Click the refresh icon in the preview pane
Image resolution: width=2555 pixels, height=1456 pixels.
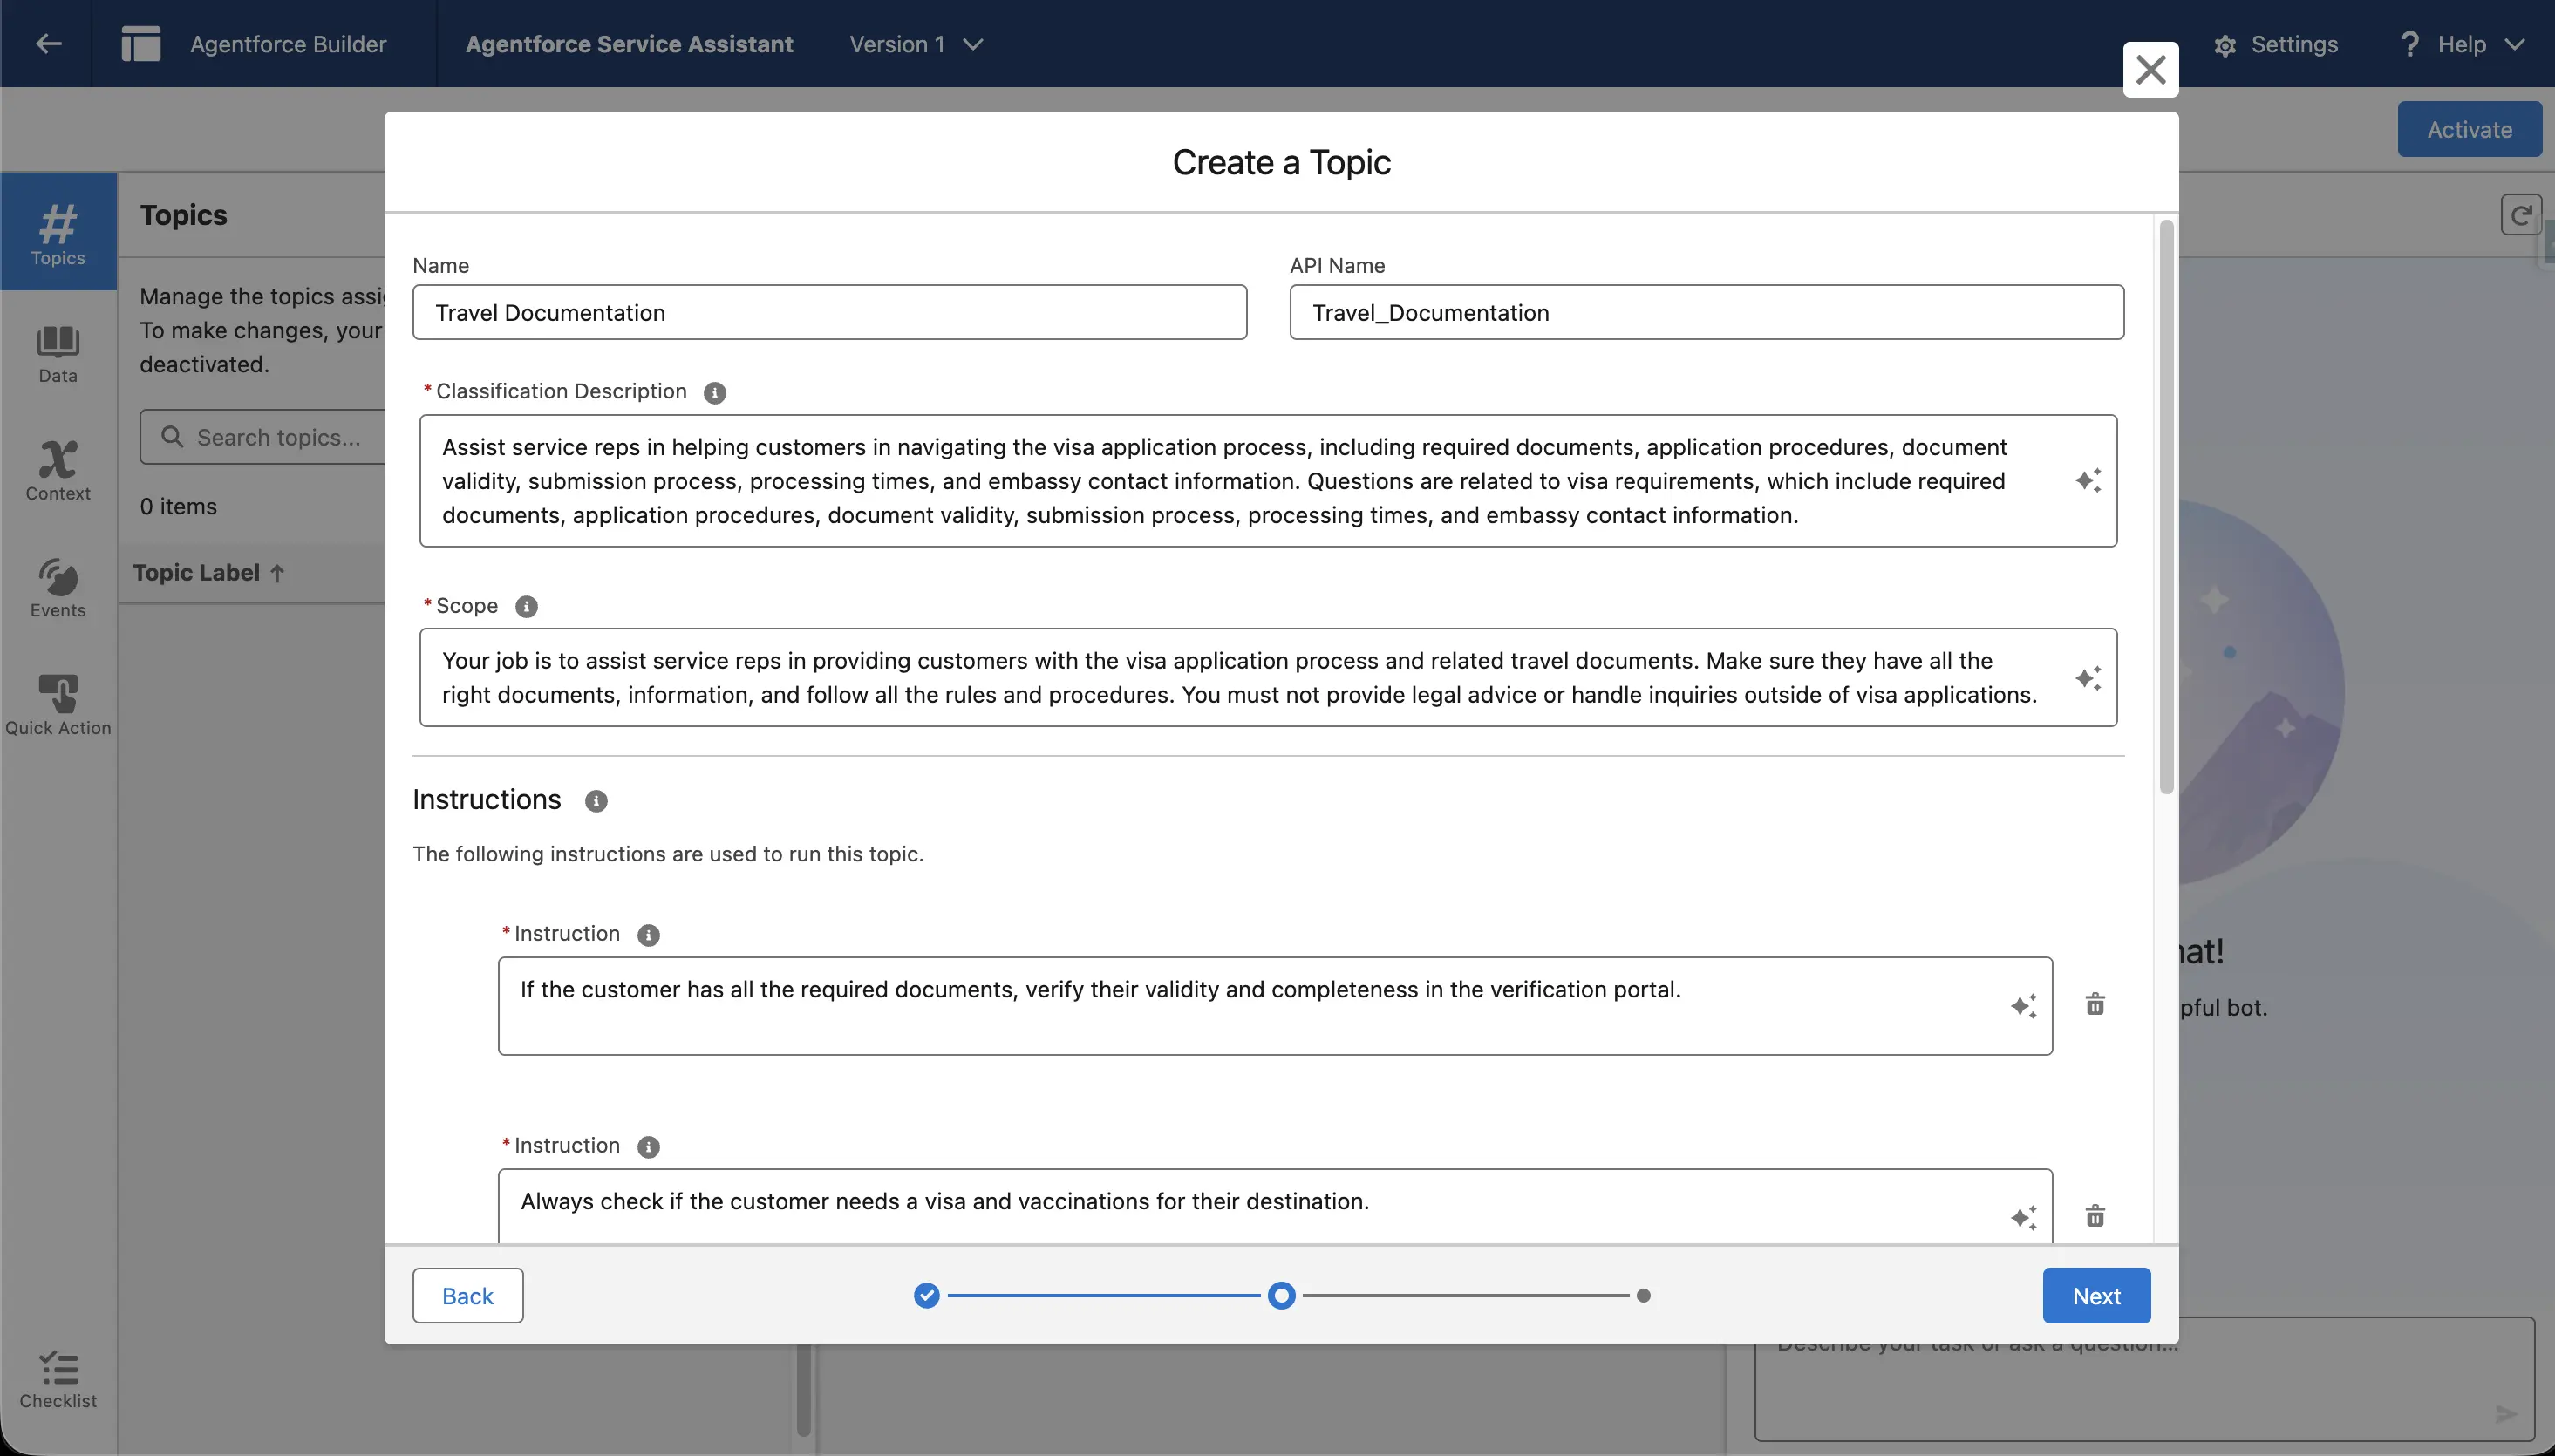pos(2520,214)
